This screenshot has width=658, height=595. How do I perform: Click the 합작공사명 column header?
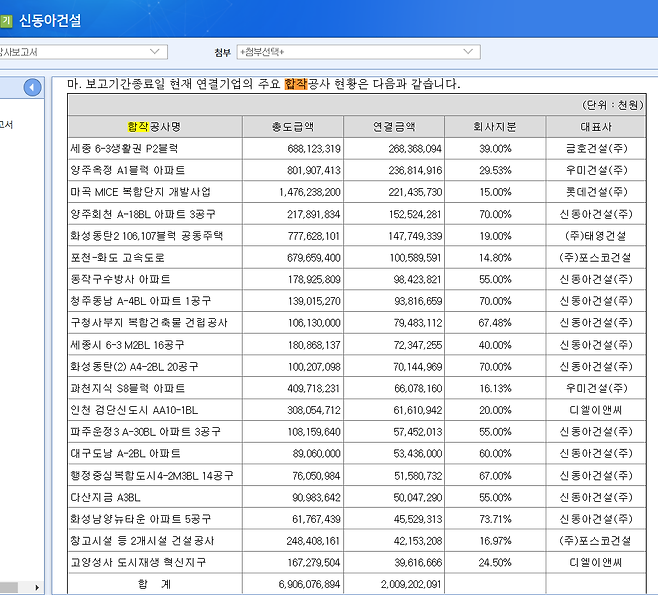coord(155,127)
